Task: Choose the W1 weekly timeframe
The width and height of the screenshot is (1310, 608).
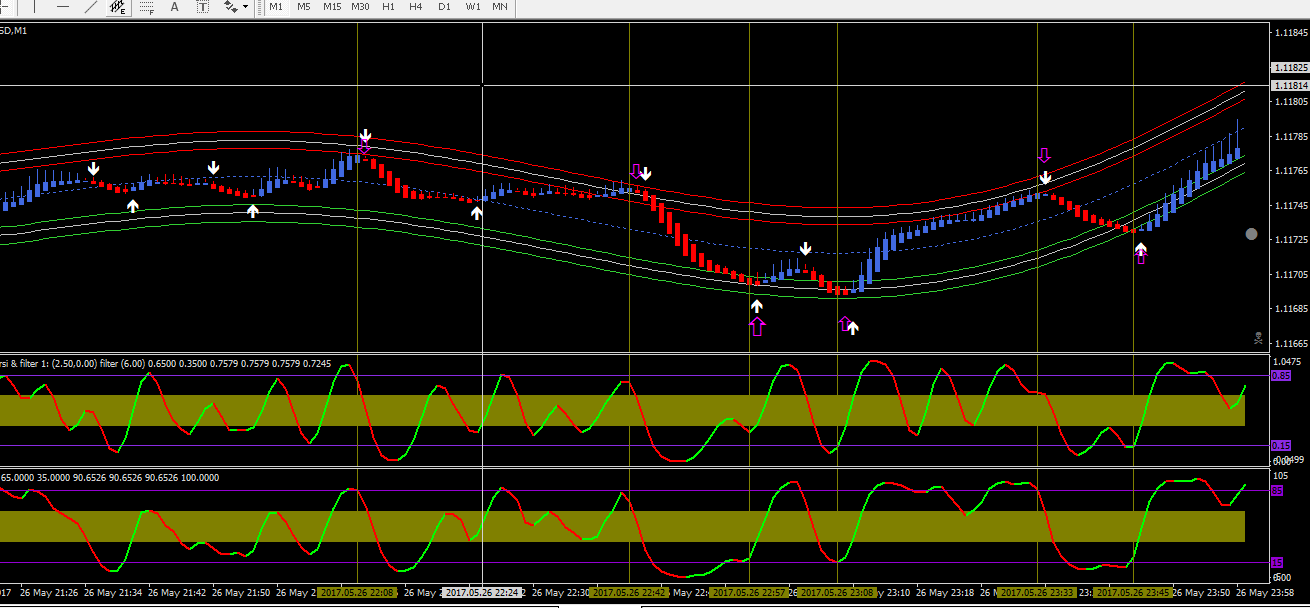Action: tap(473, 7)
